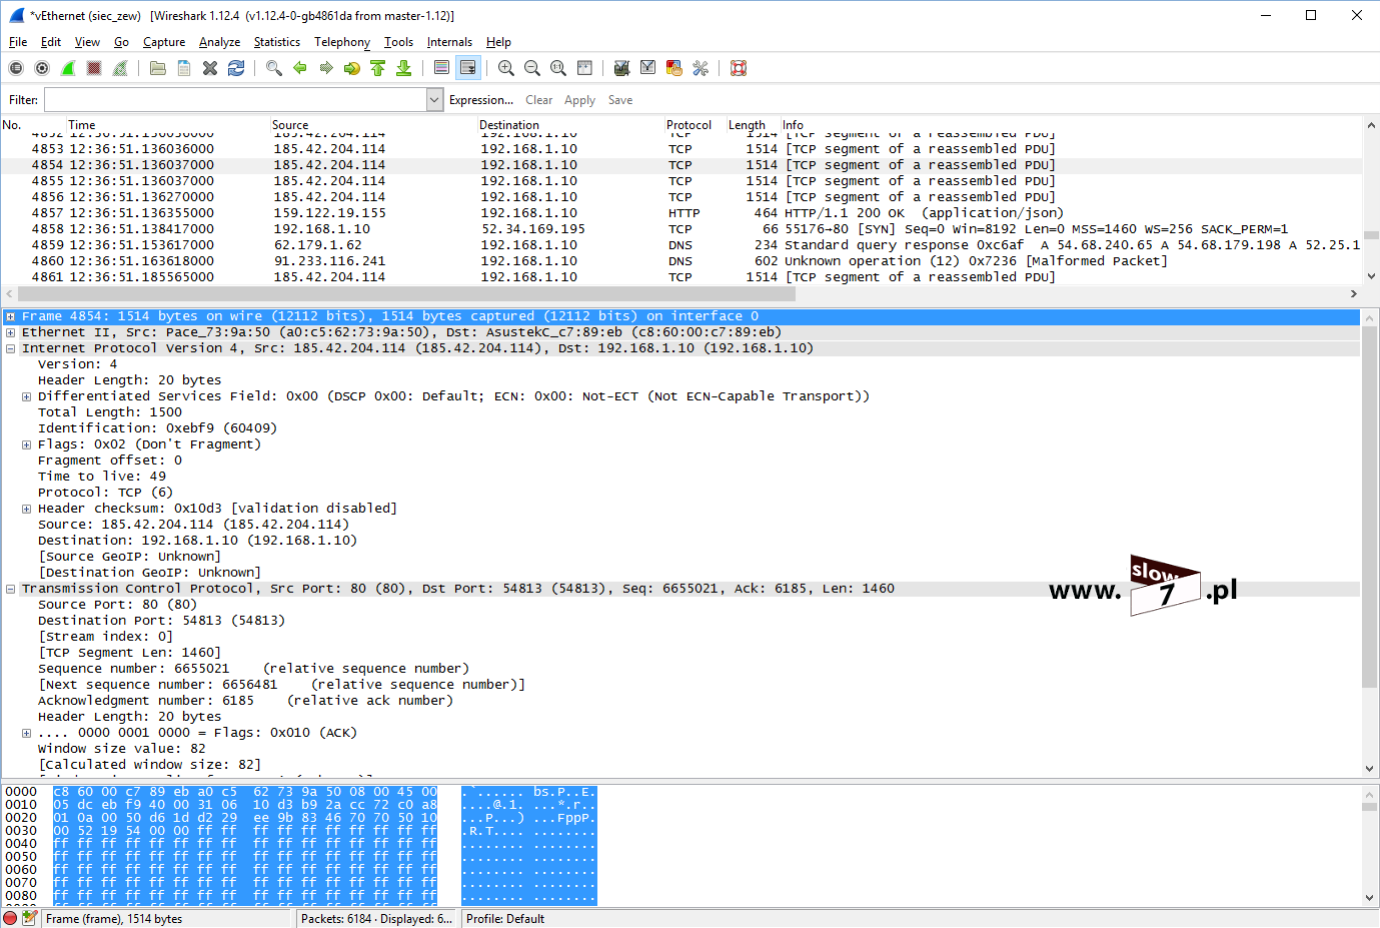Click the Apply filter button
Screen dimensions: 1380x928
[580, 100]
